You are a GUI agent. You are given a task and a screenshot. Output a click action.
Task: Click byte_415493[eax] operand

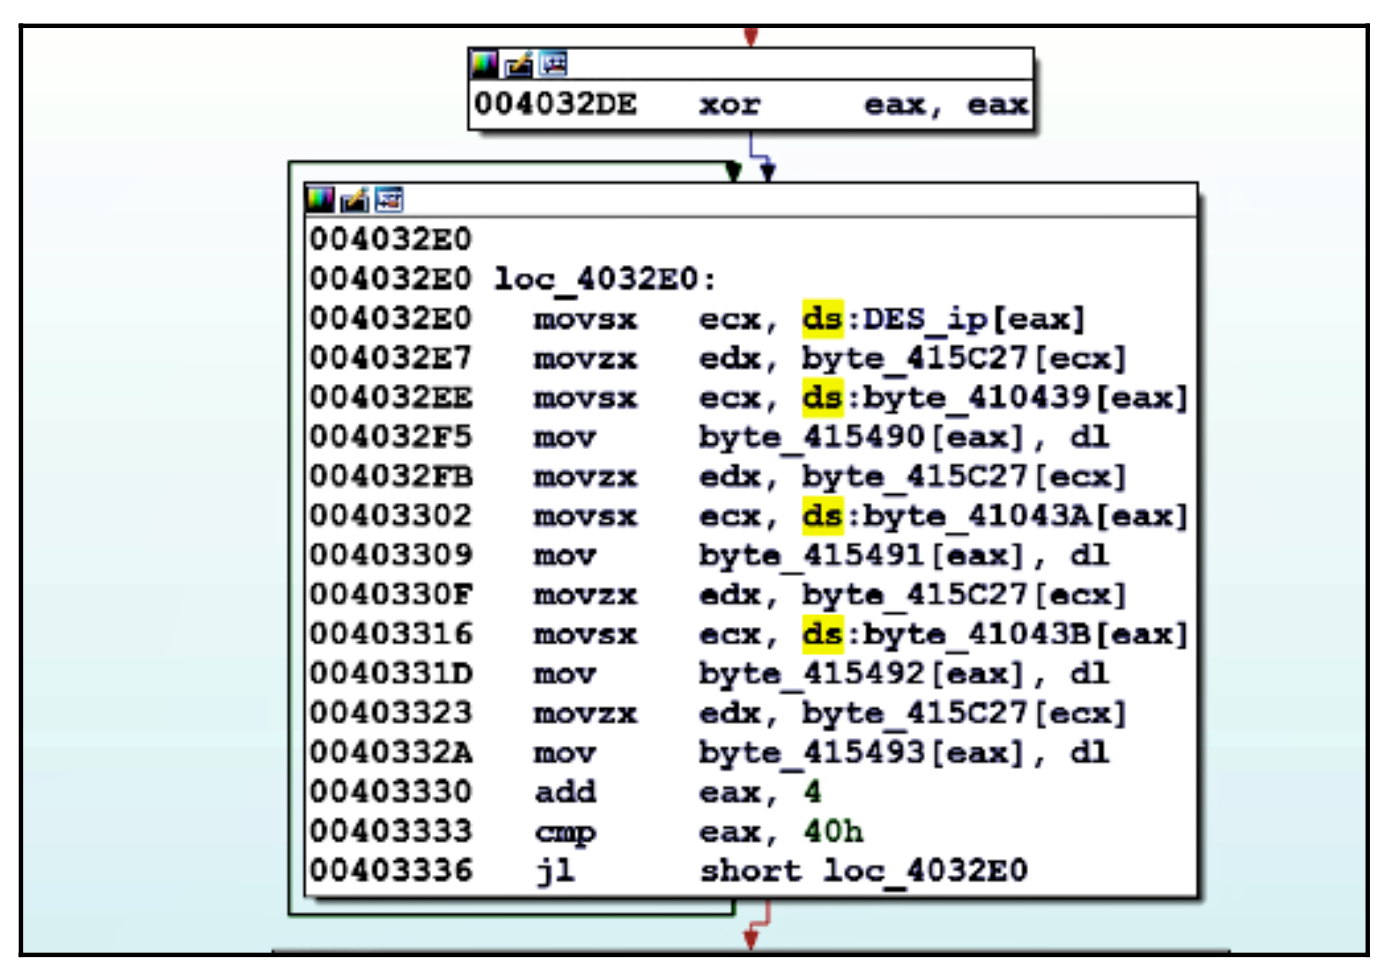(862, 753)
